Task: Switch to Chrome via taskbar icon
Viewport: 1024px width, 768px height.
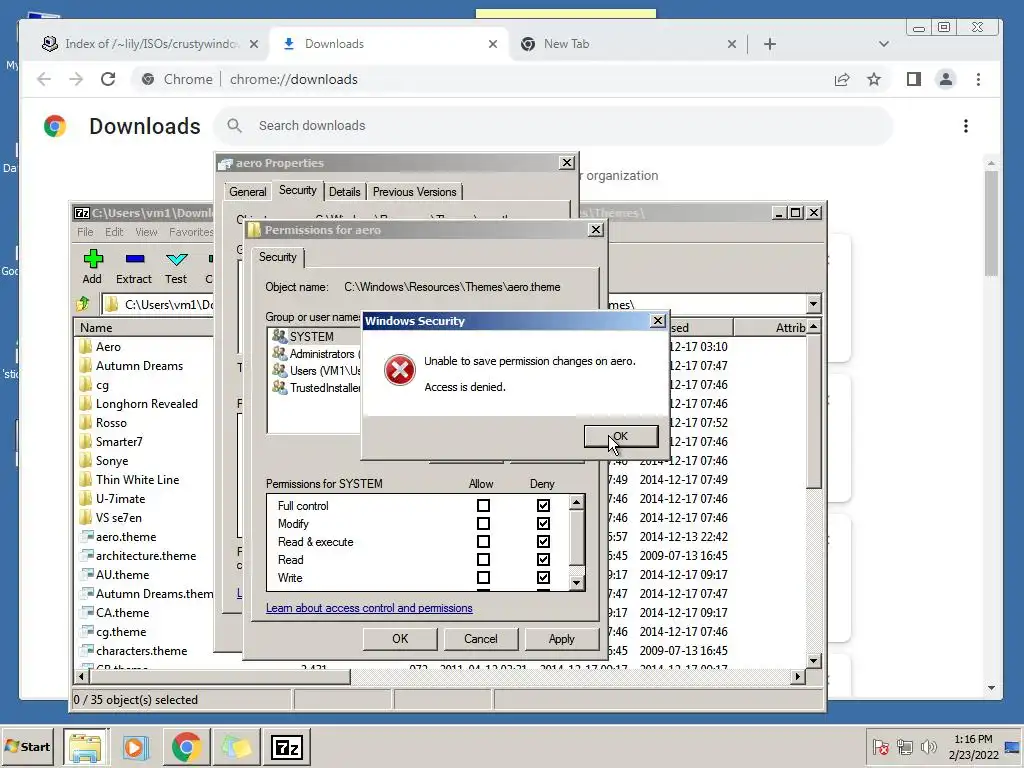Action: (x=186, y=746)
